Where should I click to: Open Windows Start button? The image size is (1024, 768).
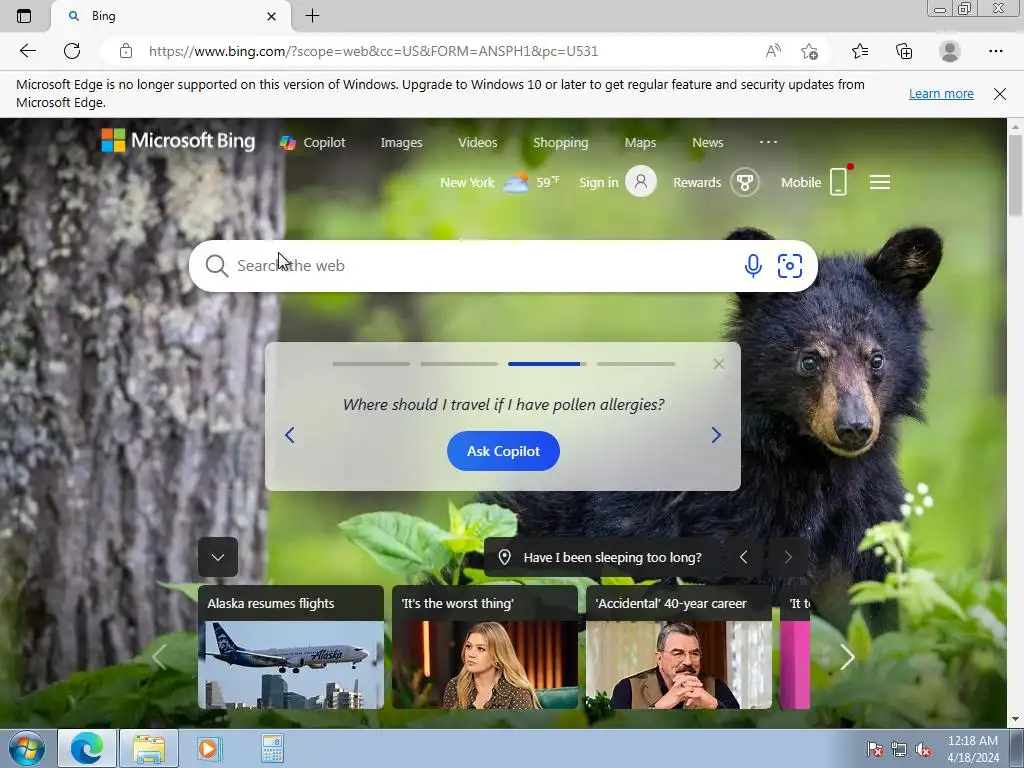(27, 748)
